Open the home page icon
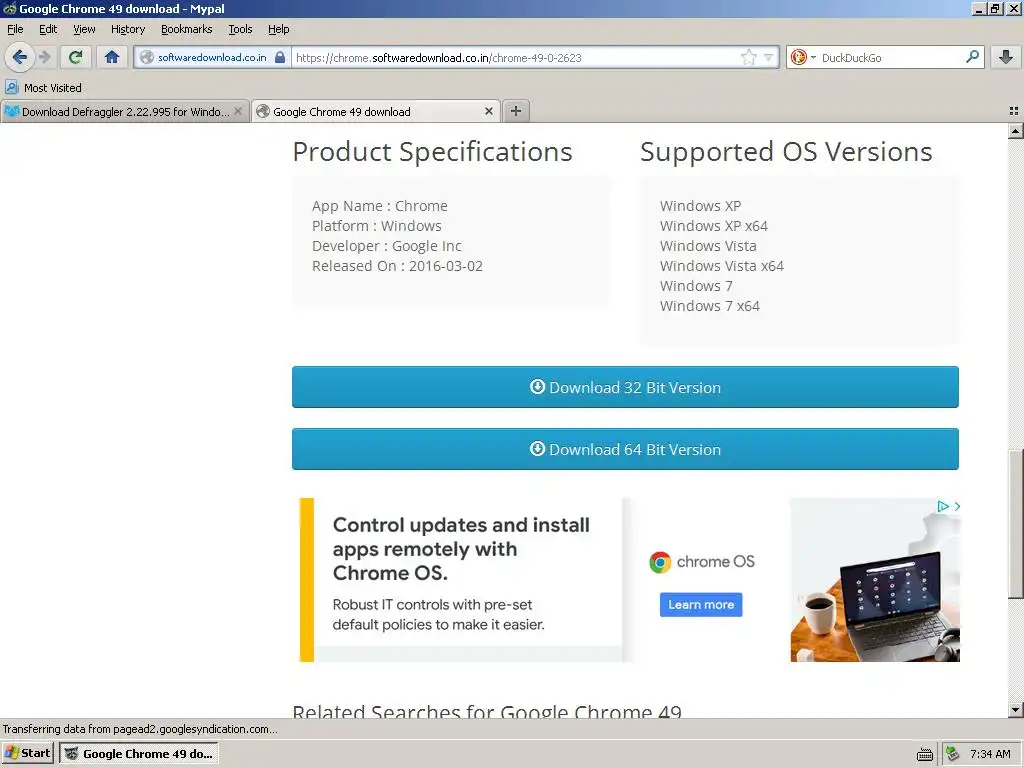Image resolution: width=1024 pixels, height=768 pixels. click(112, 57)
